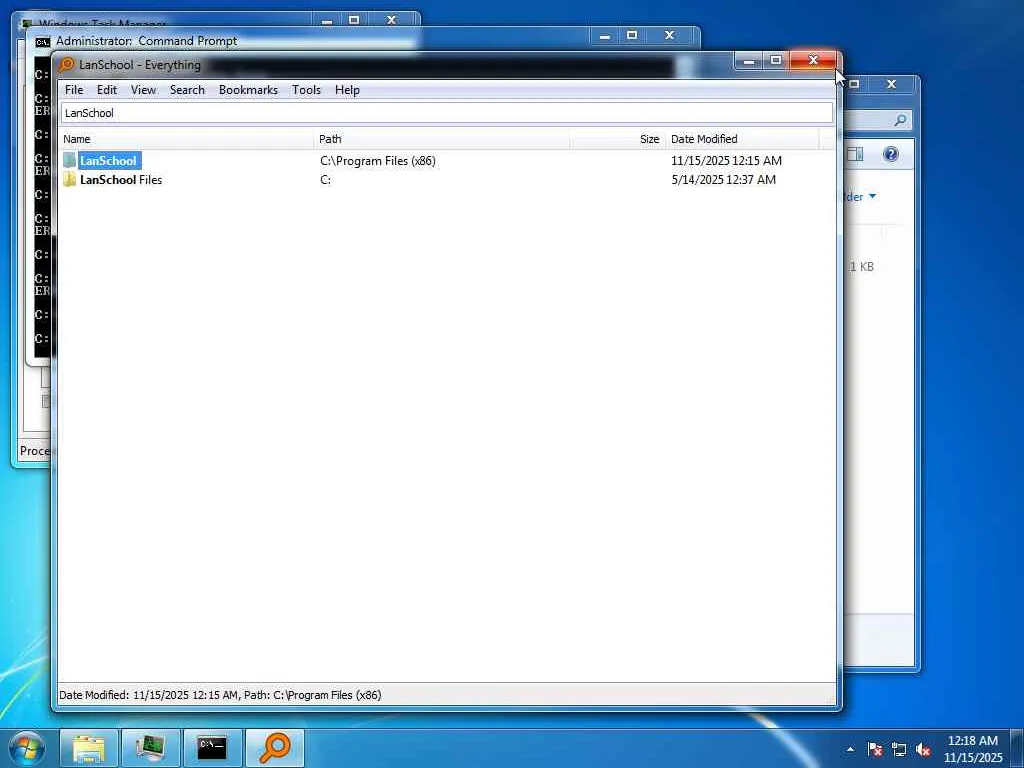This screenshot has width=1024, height=768.
Task: Click the Everything magnifier title bar icon
Action: click(67, 65)
